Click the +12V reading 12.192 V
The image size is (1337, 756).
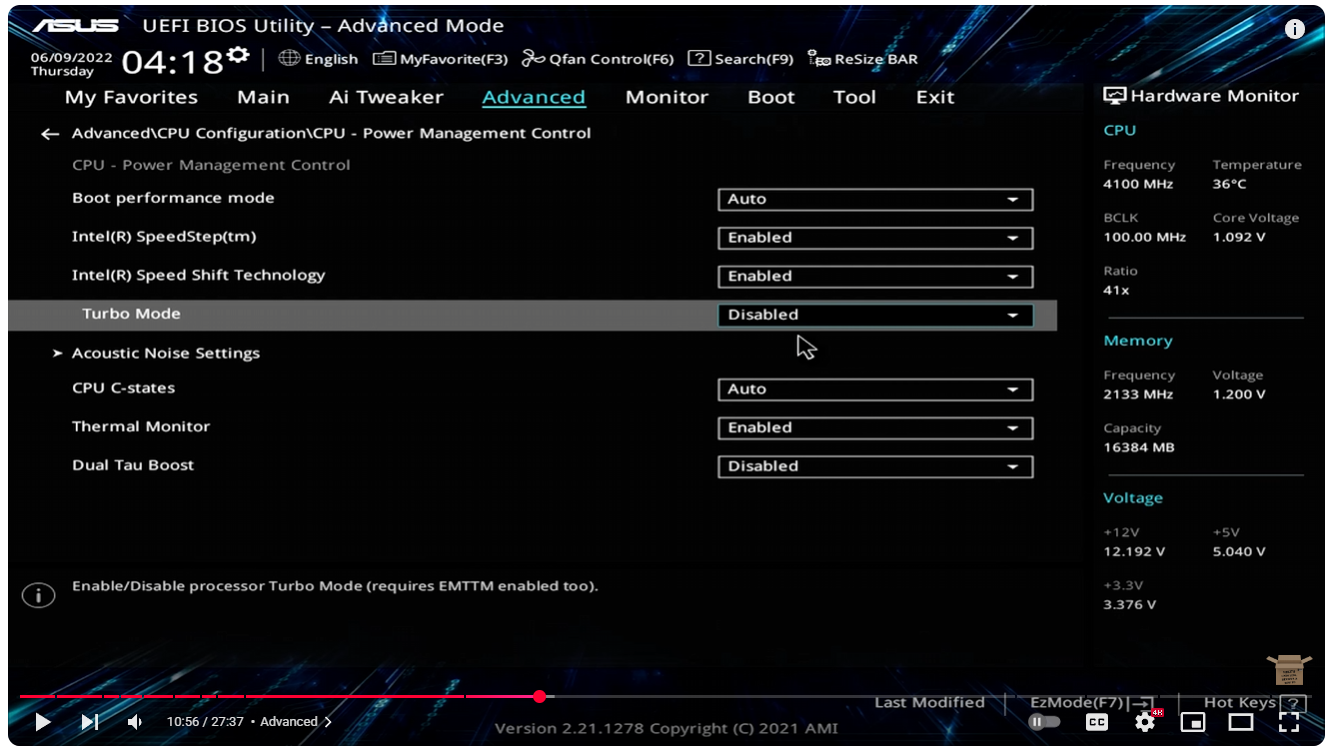(x=1134, y=551)
